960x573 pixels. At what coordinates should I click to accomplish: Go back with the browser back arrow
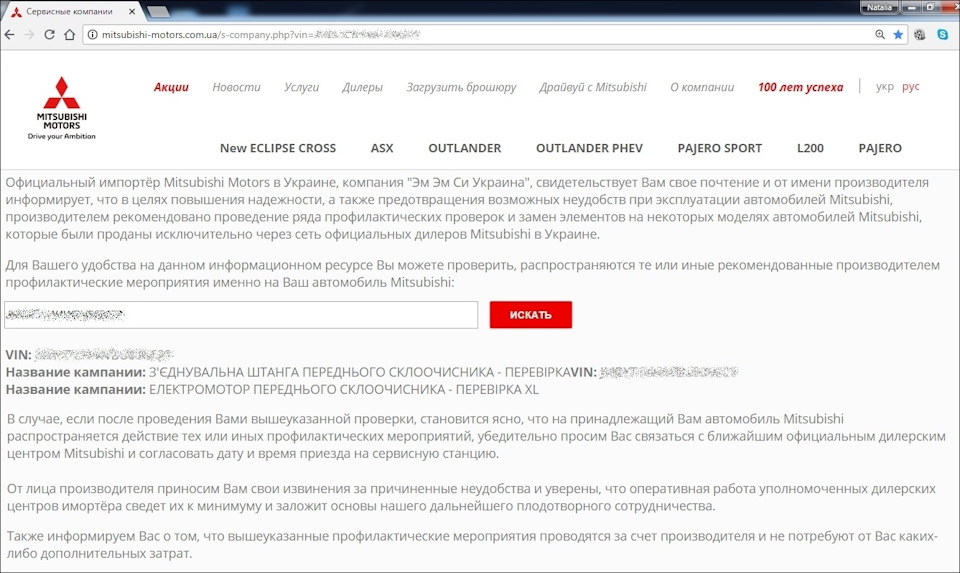9,34
